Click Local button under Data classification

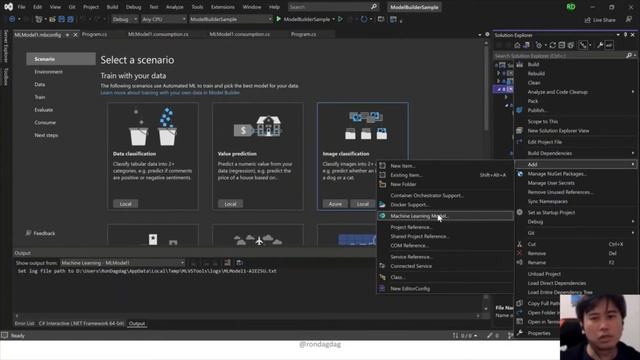[125, 204]
